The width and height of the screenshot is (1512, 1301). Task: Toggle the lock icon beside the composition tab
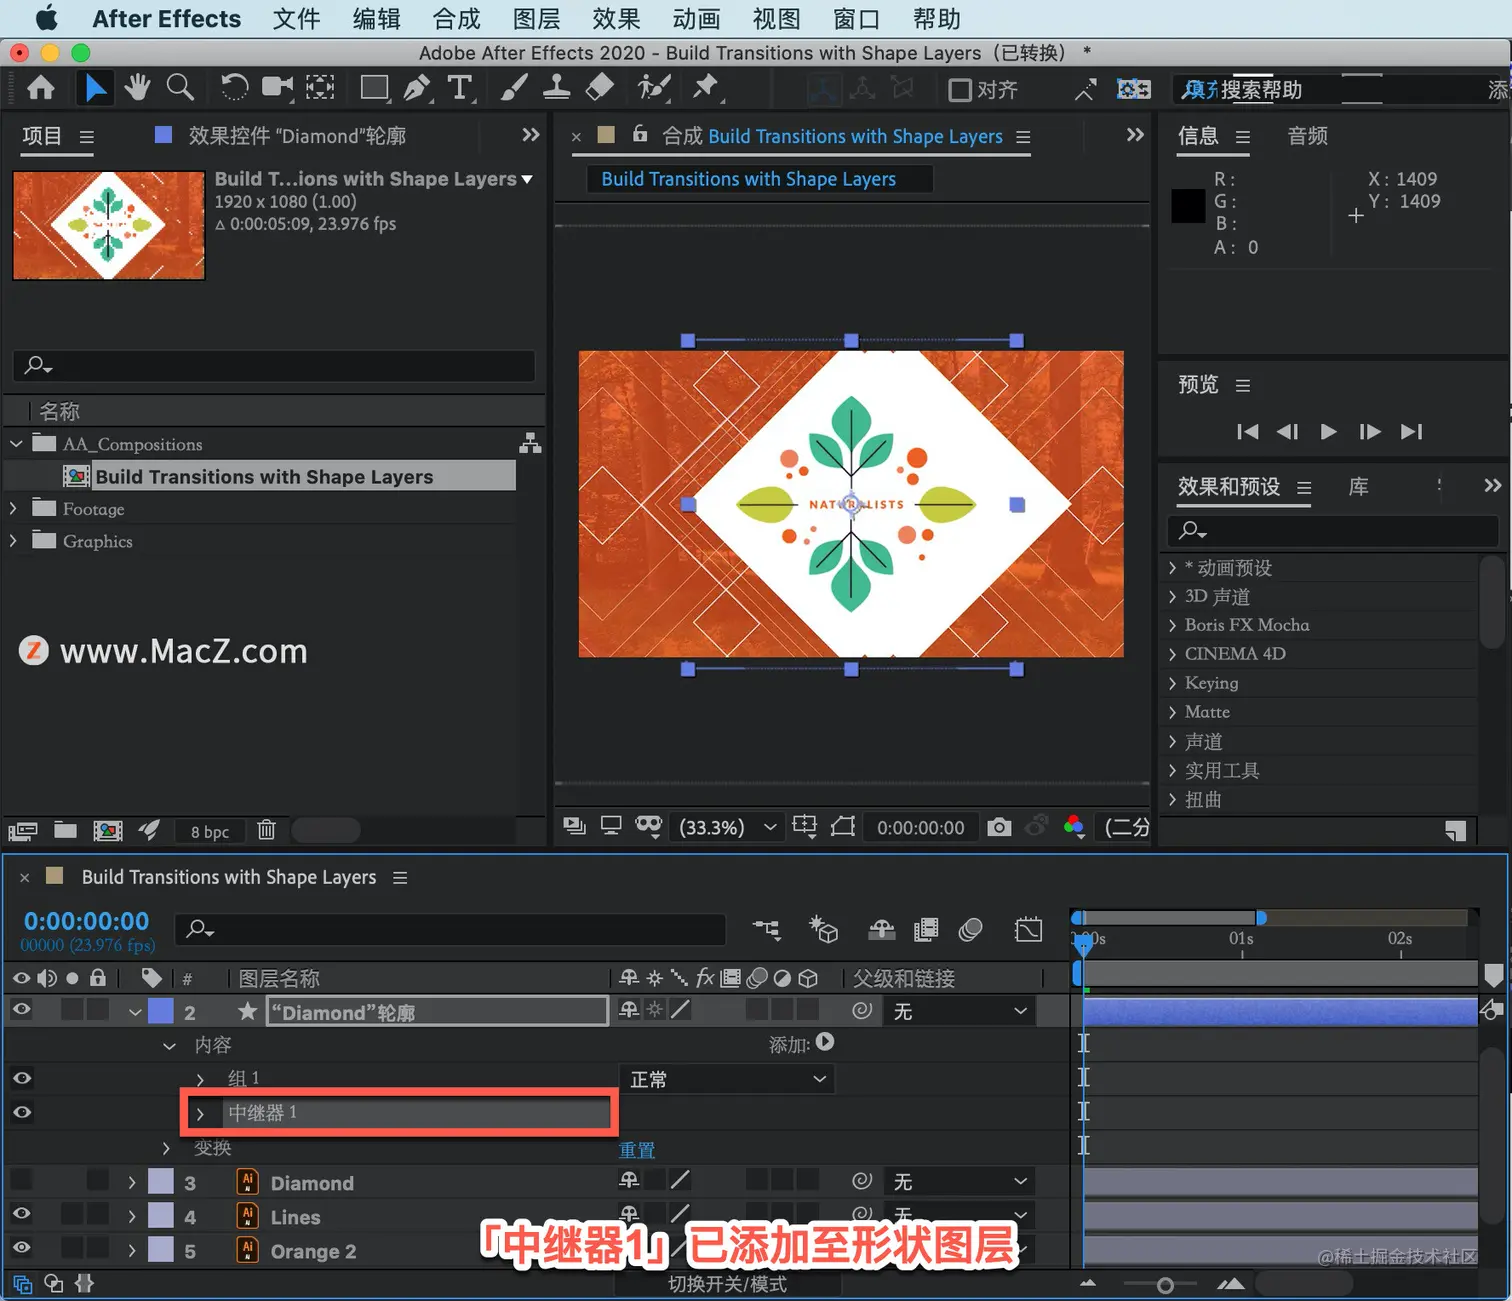click(x=640, y=134)
